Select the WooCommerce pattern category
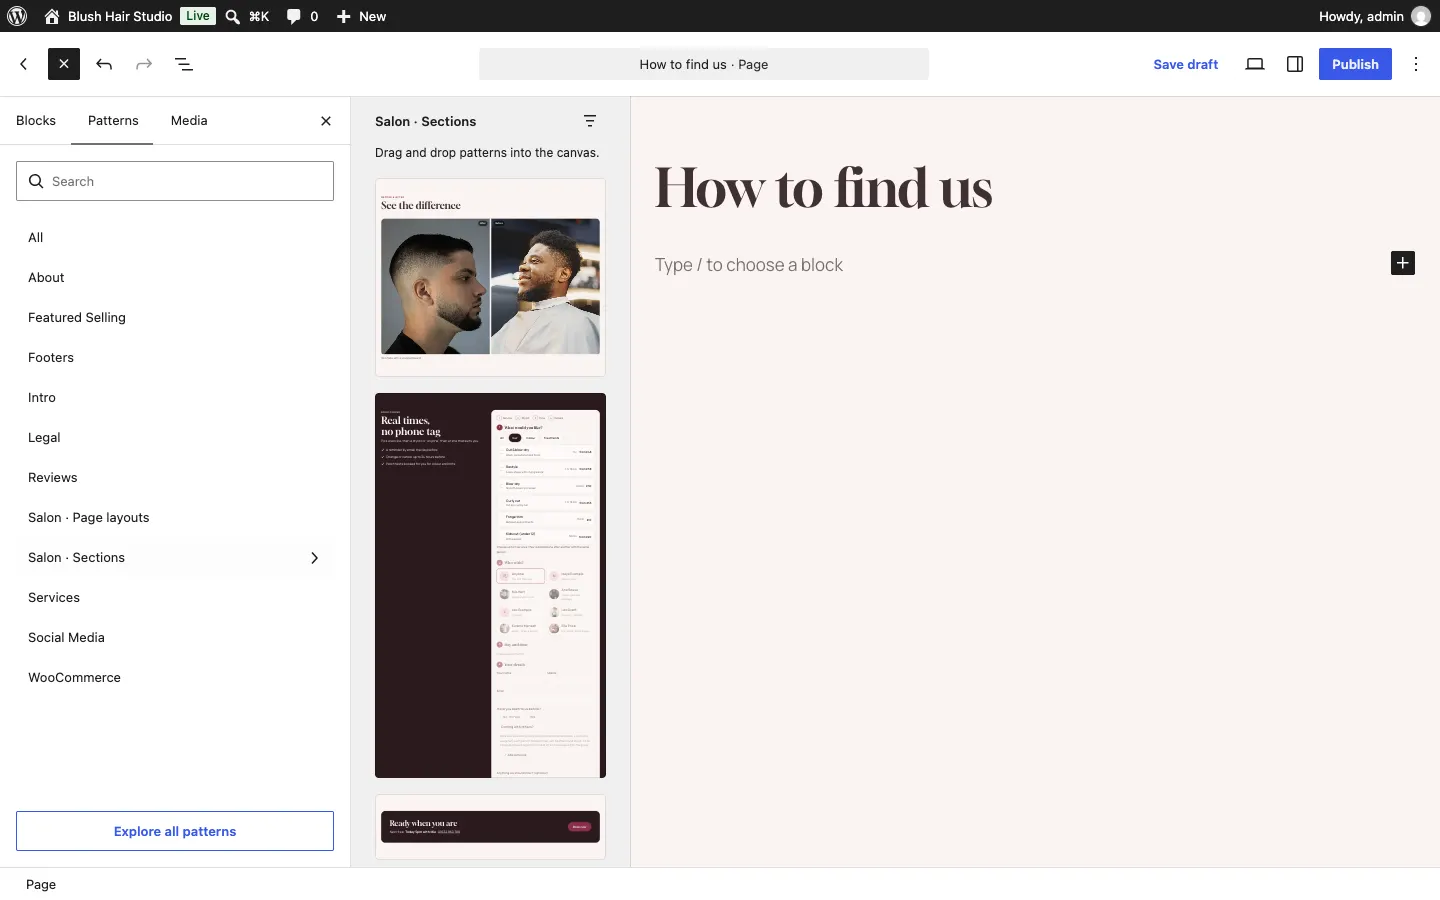1440x900 pixels. coord(175,677)
